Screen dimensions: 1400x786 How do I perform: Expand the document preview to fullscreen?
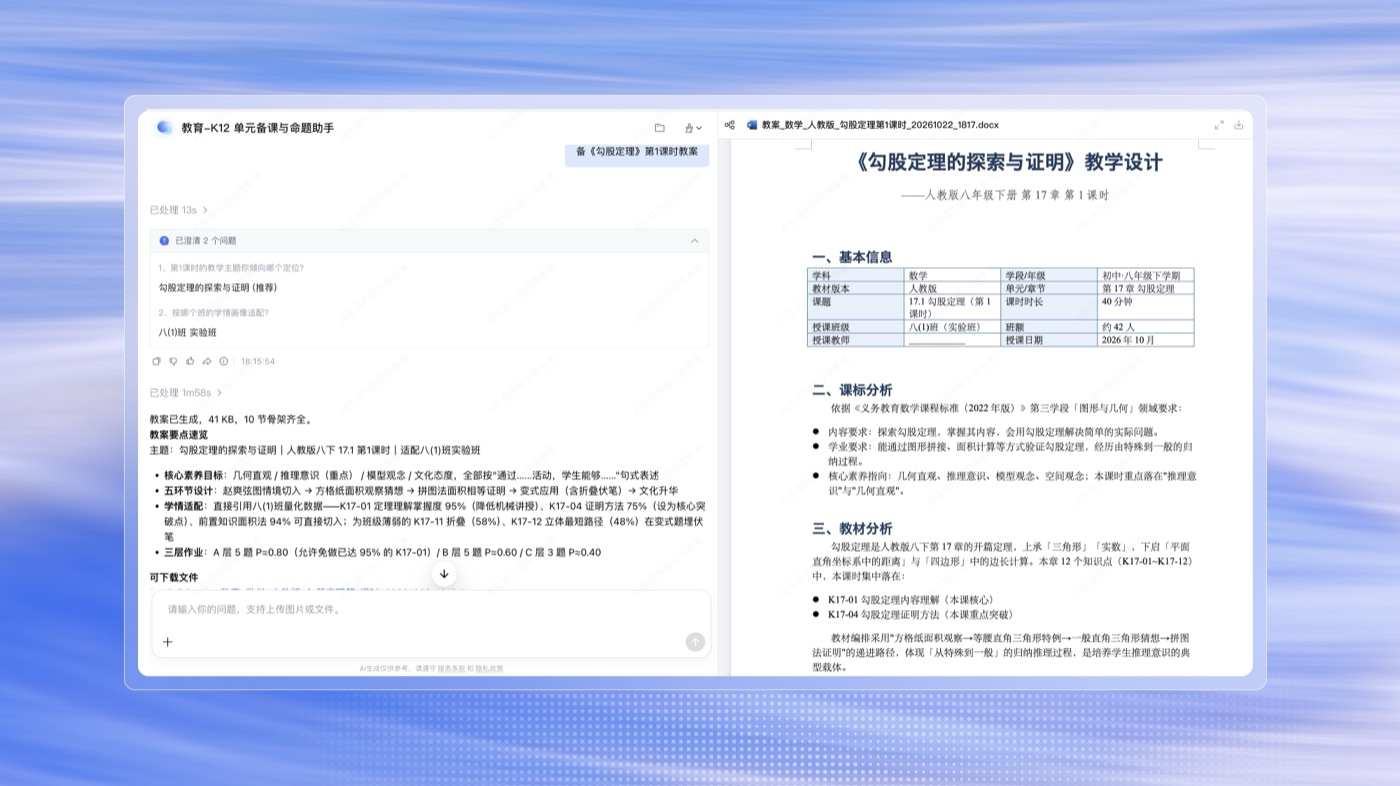1219,125
